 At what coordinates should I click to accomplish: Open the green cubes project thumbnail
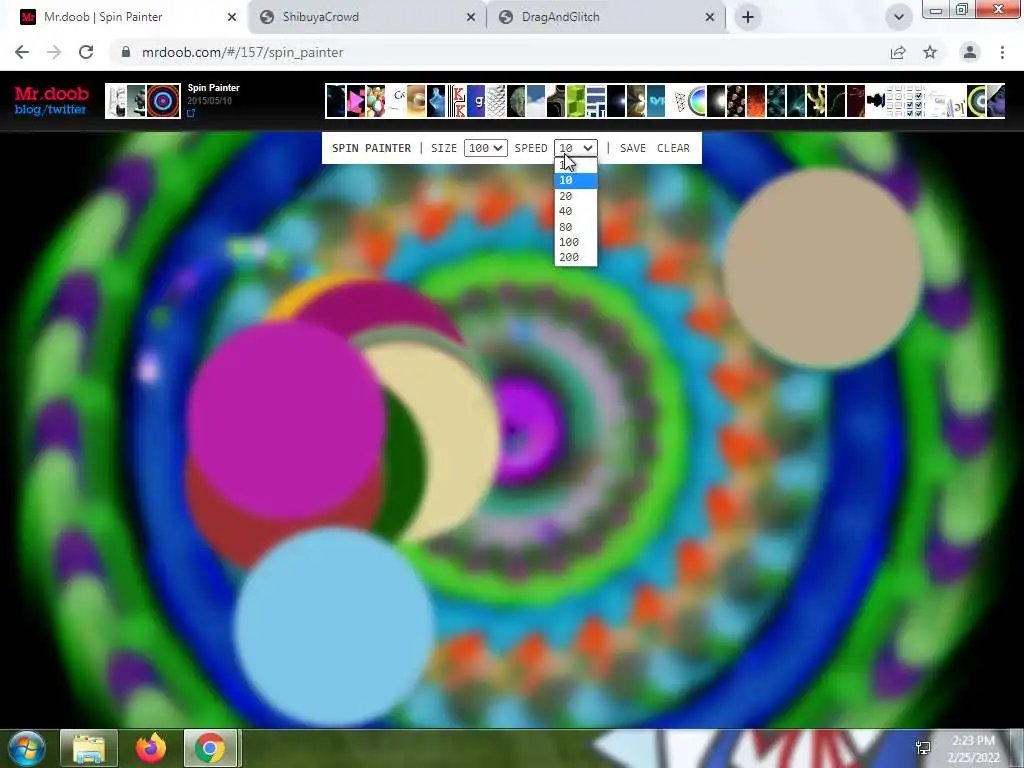575,101
